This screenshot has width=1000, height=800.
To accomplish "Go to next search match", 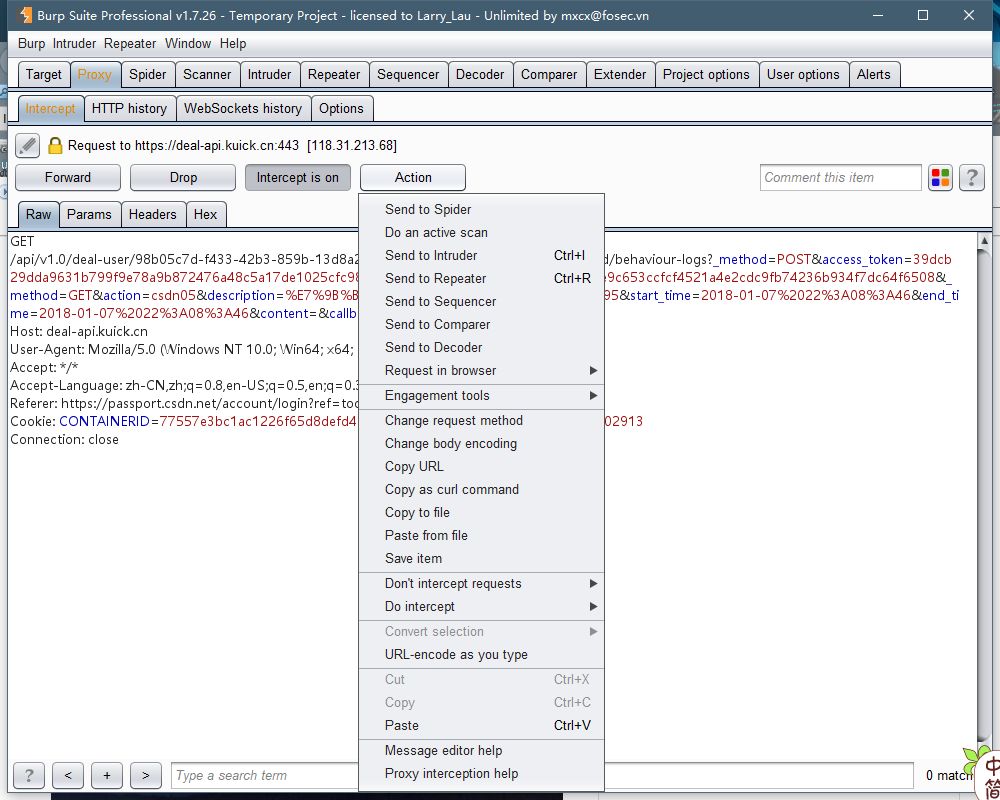I will coord(145,775).
